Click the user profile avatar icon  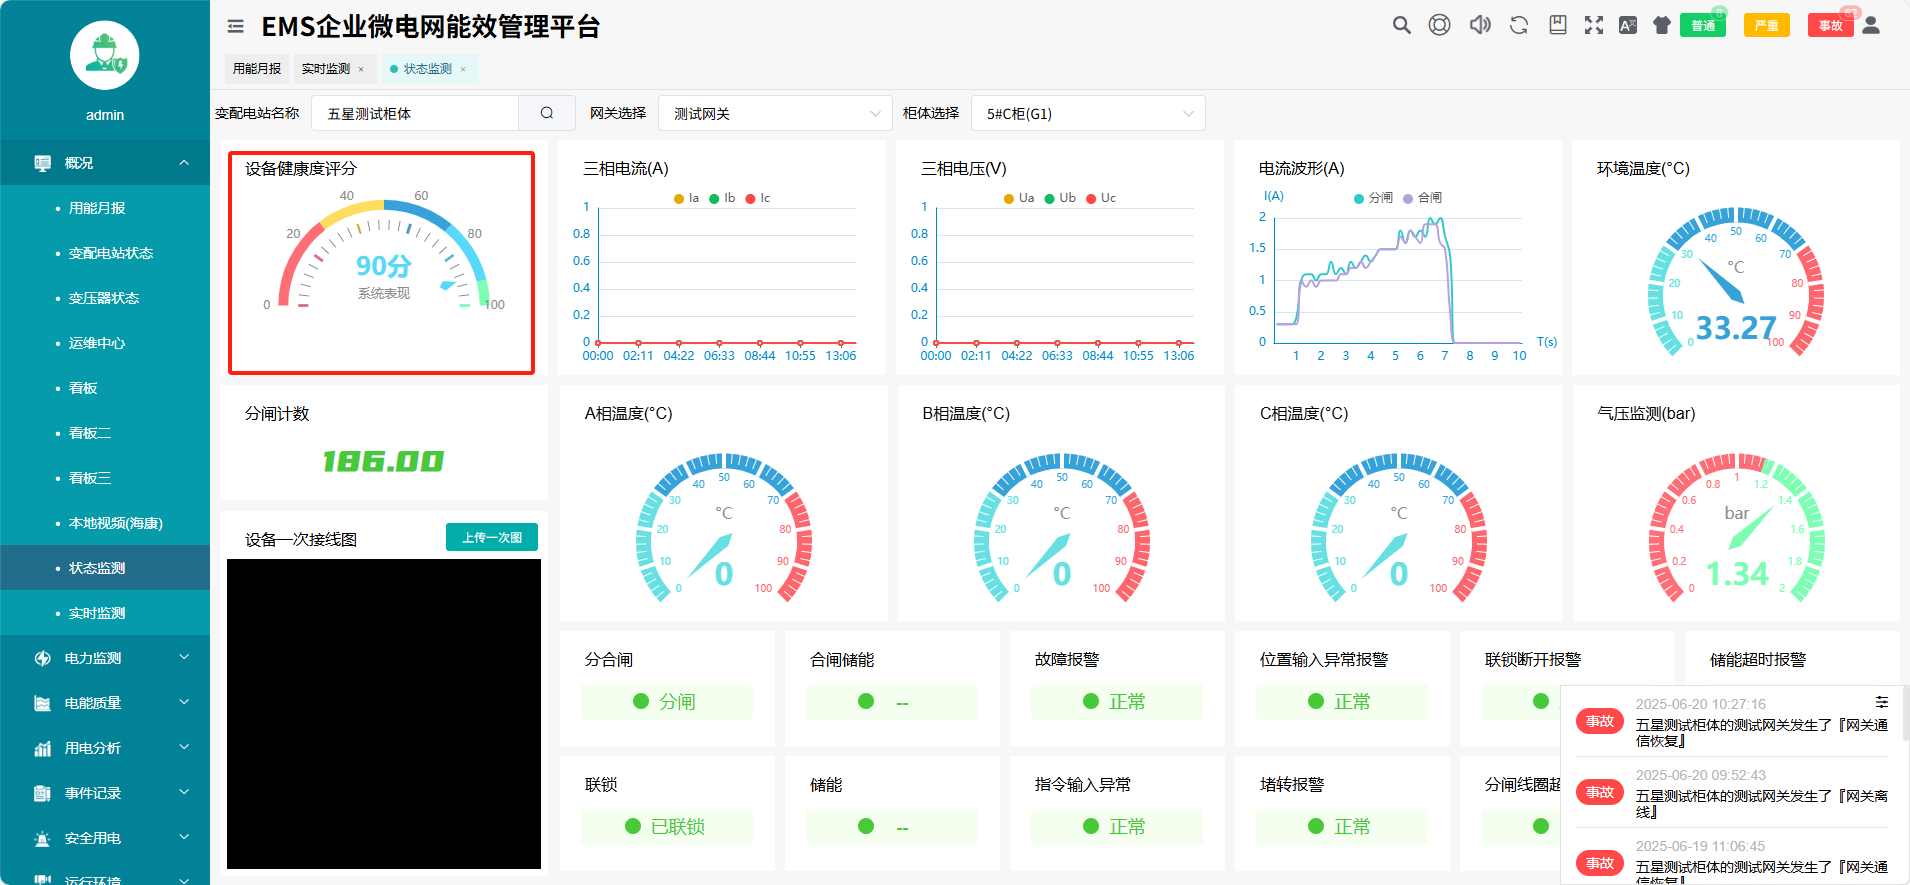[1871, 25]
